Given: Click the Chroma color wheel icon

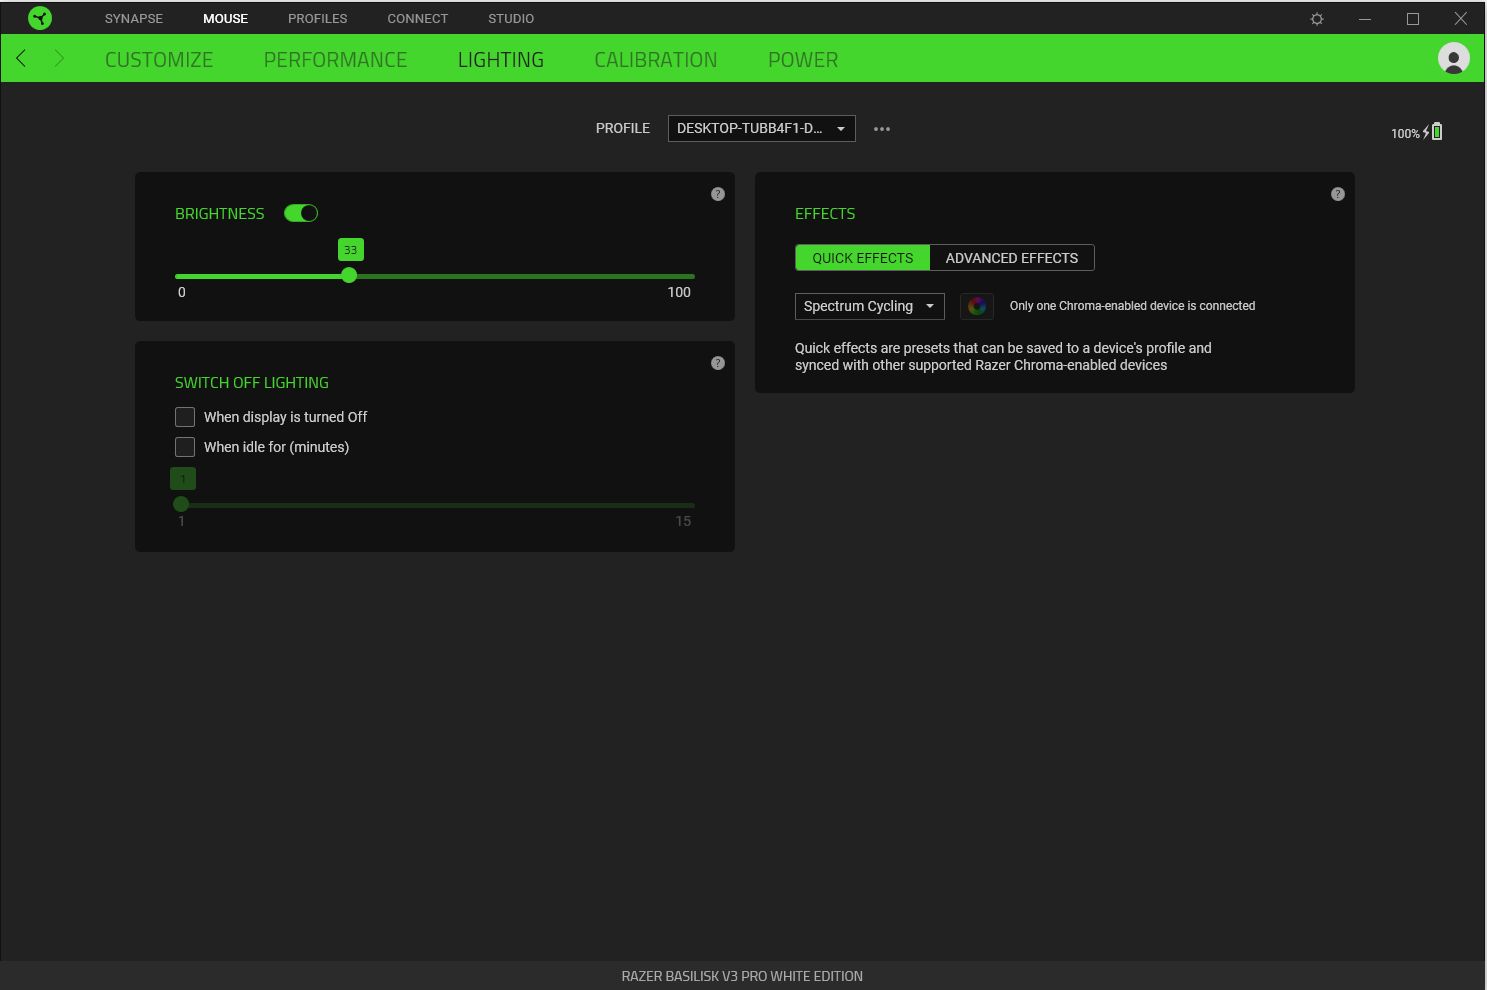Looking at the screenshot, I should (977, 306).
